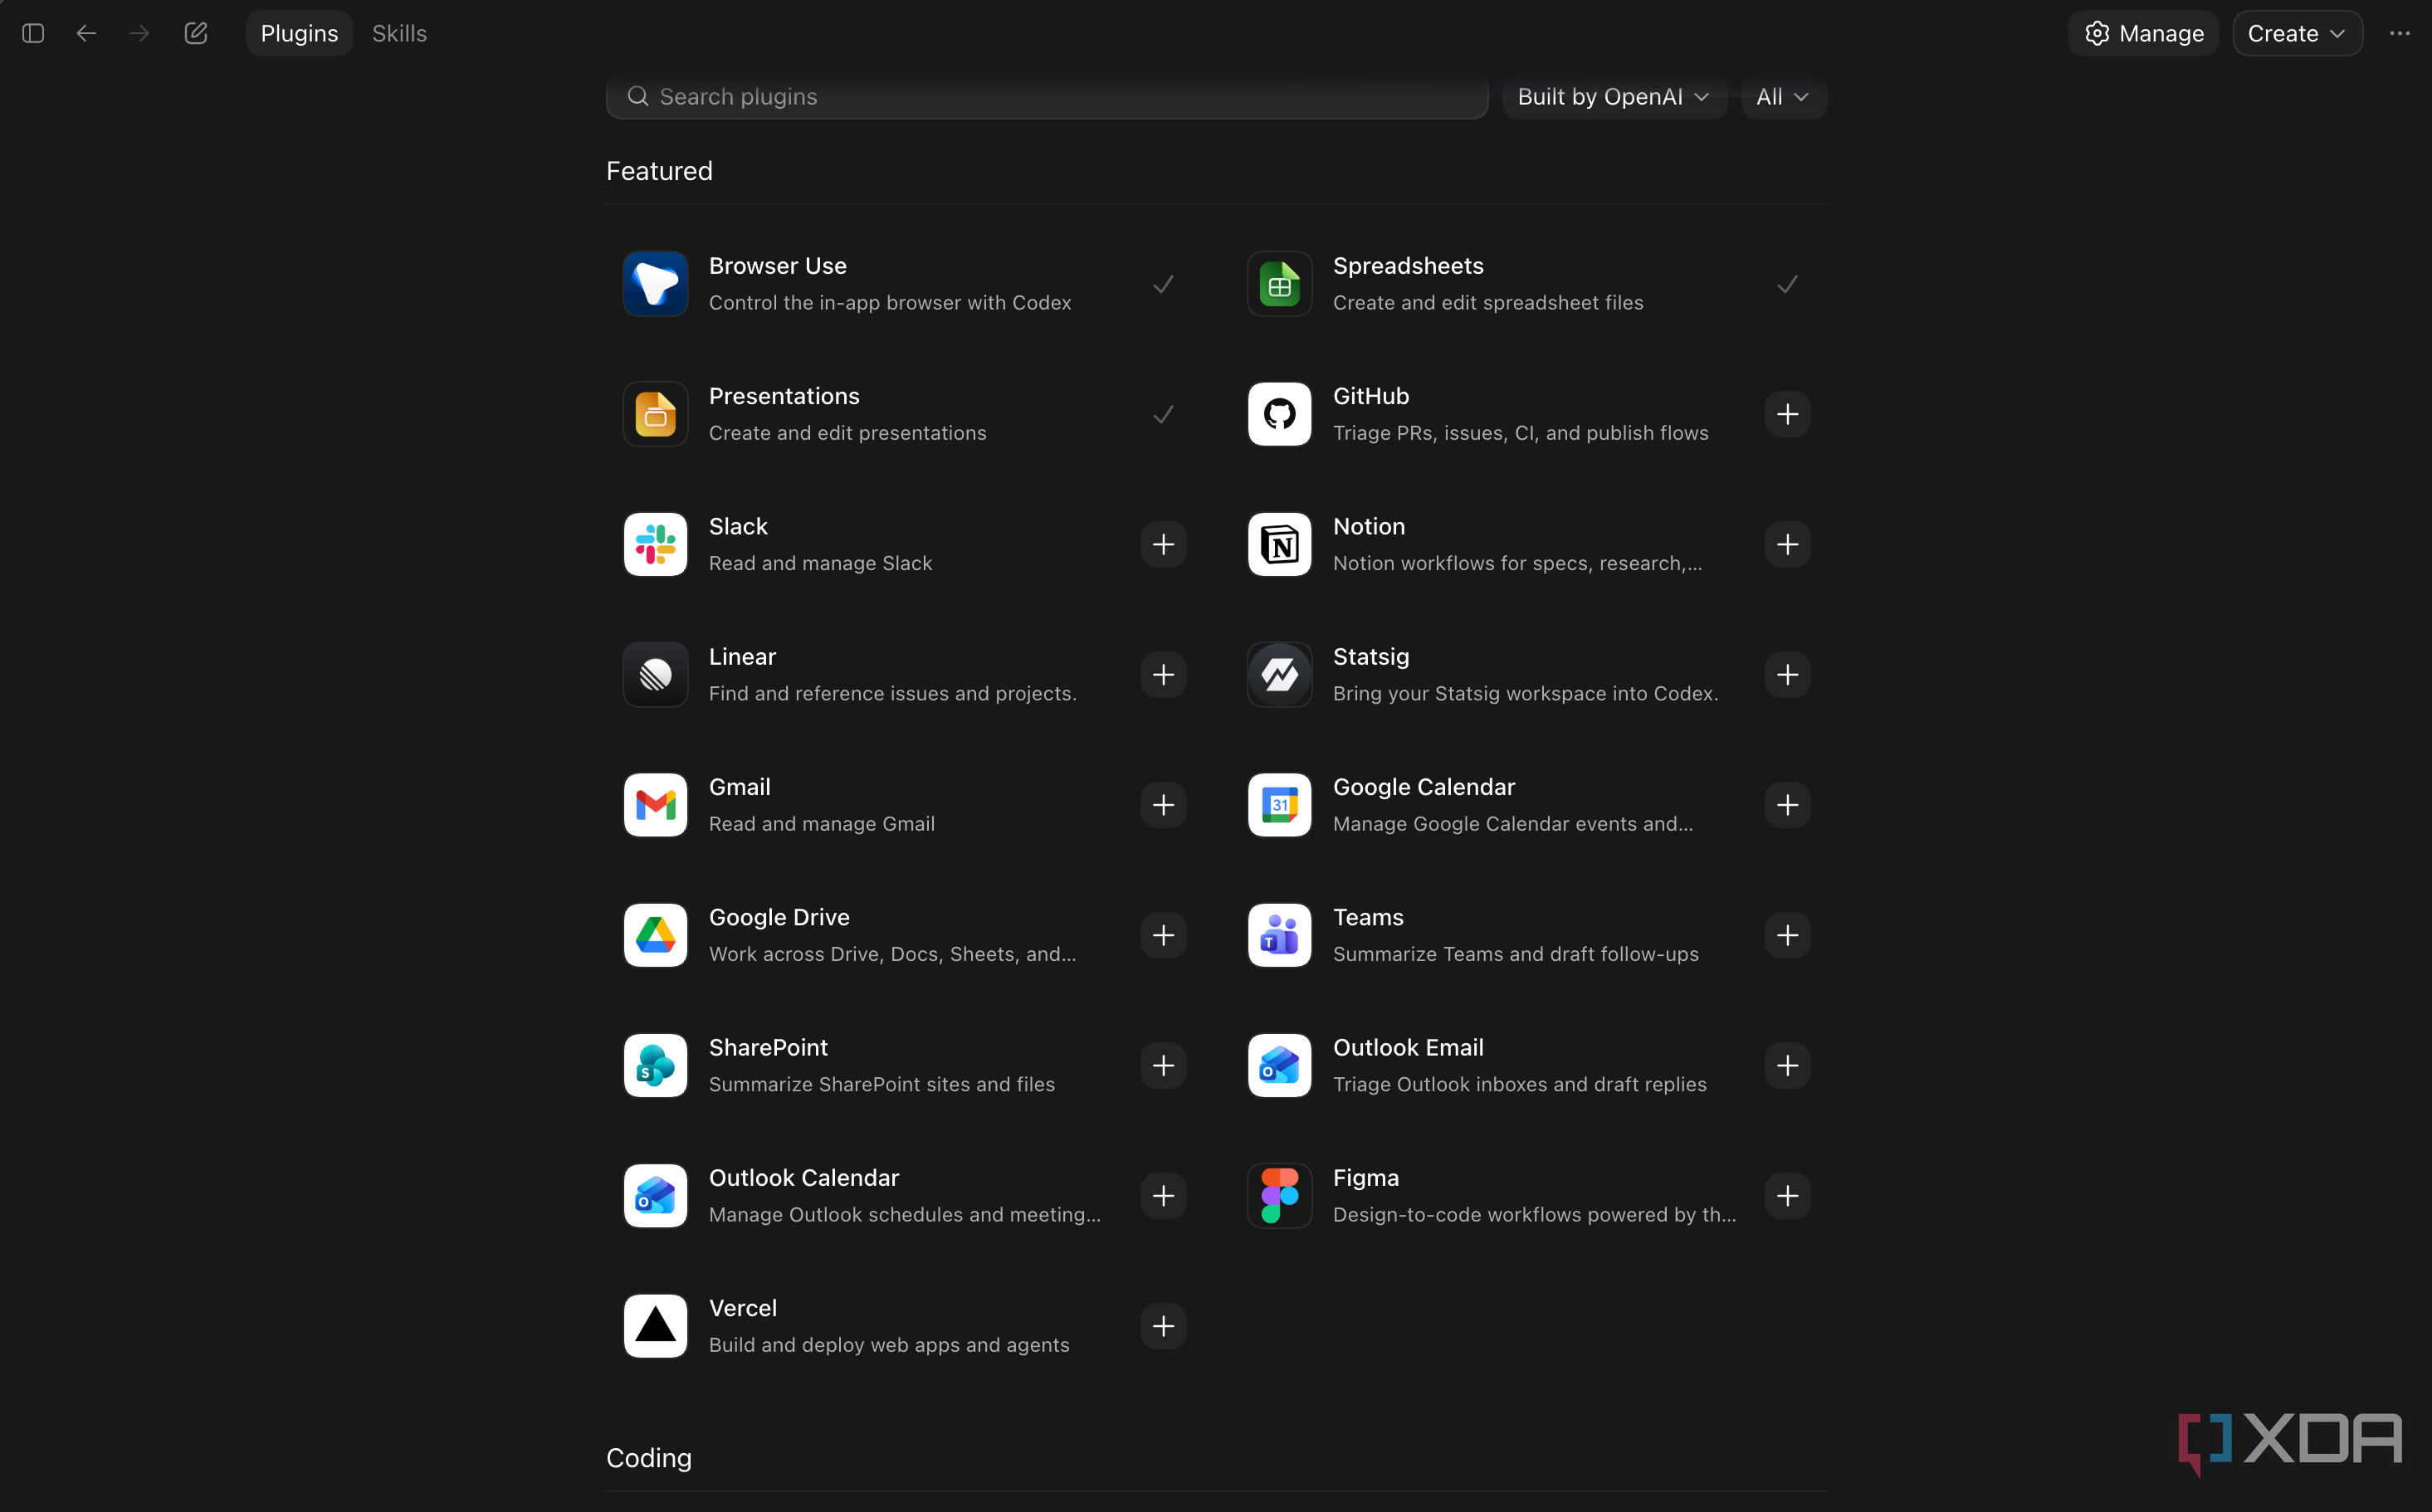Open the three-dot more options menu
The image size is (2432, 1512).
pyautogui.click(x=2399, y=33)
